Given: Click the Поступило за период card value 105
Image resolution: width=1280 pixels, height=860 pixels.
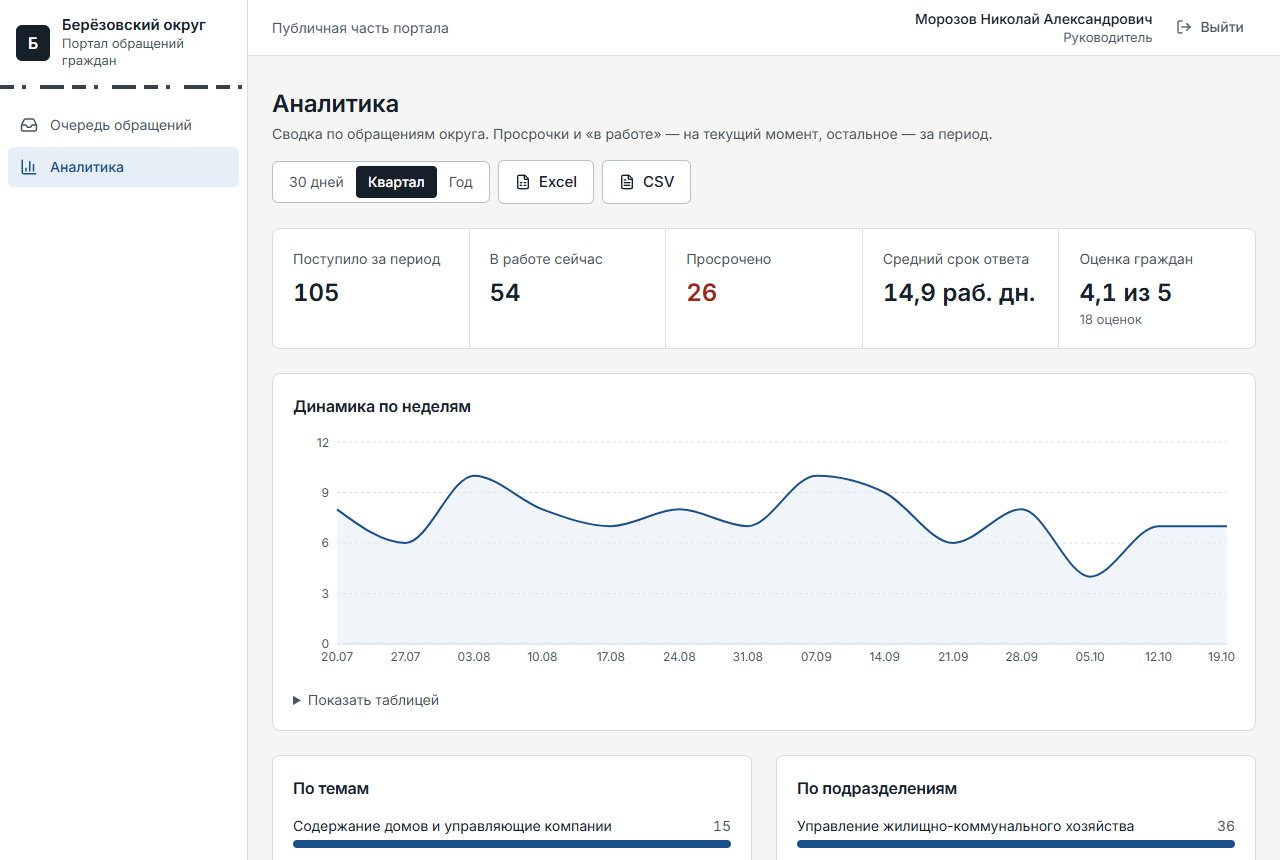Looking at the screenshot, I should tap(316, 293).
